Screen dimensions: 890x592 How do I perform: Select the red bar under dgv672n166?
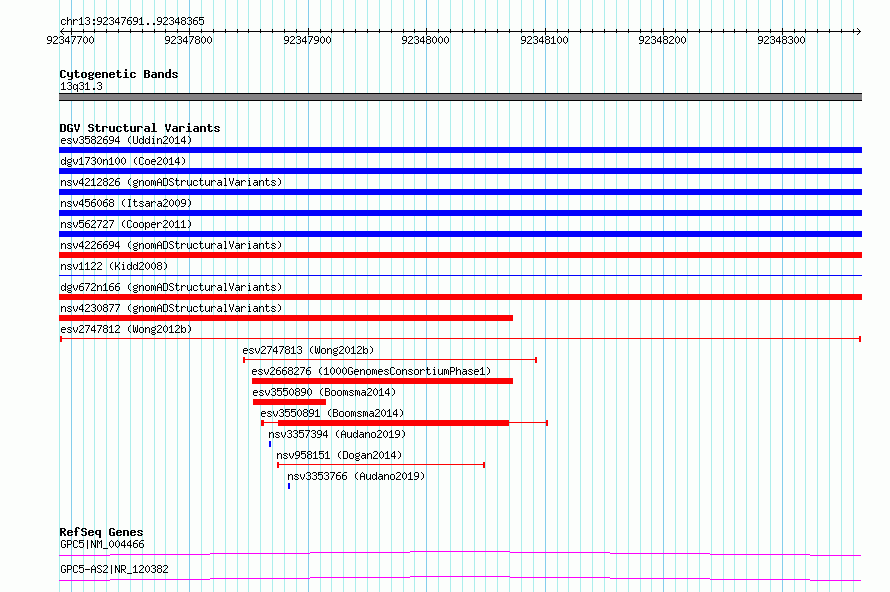tap(460, 297)
